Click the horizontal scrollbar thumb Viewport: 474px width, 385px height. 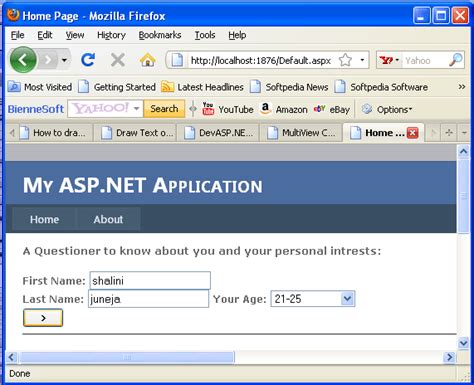pyautogui.click(x=127, y=357)
